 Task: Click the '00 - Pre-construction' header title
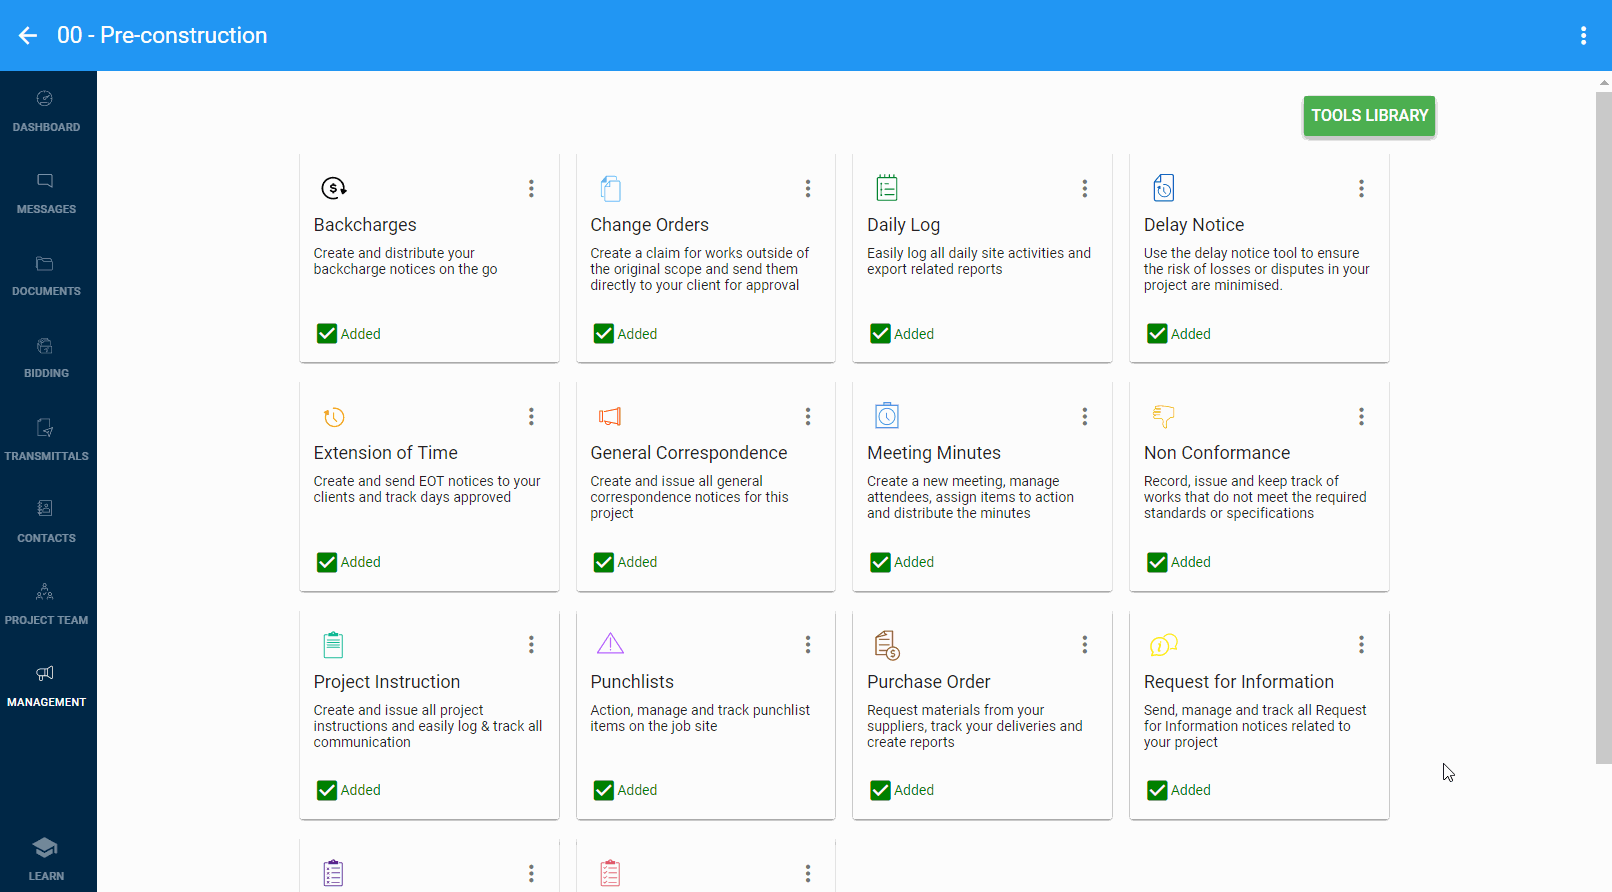coord(162,35)
